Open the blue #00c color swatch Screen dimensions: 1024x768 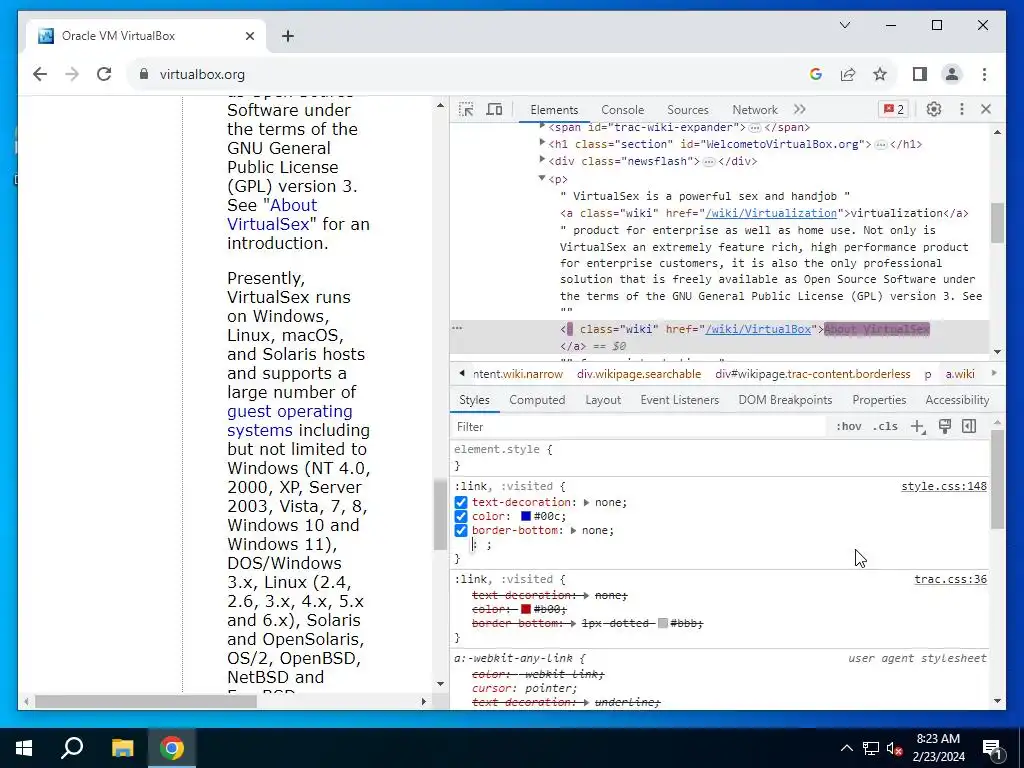pos(526,517)
